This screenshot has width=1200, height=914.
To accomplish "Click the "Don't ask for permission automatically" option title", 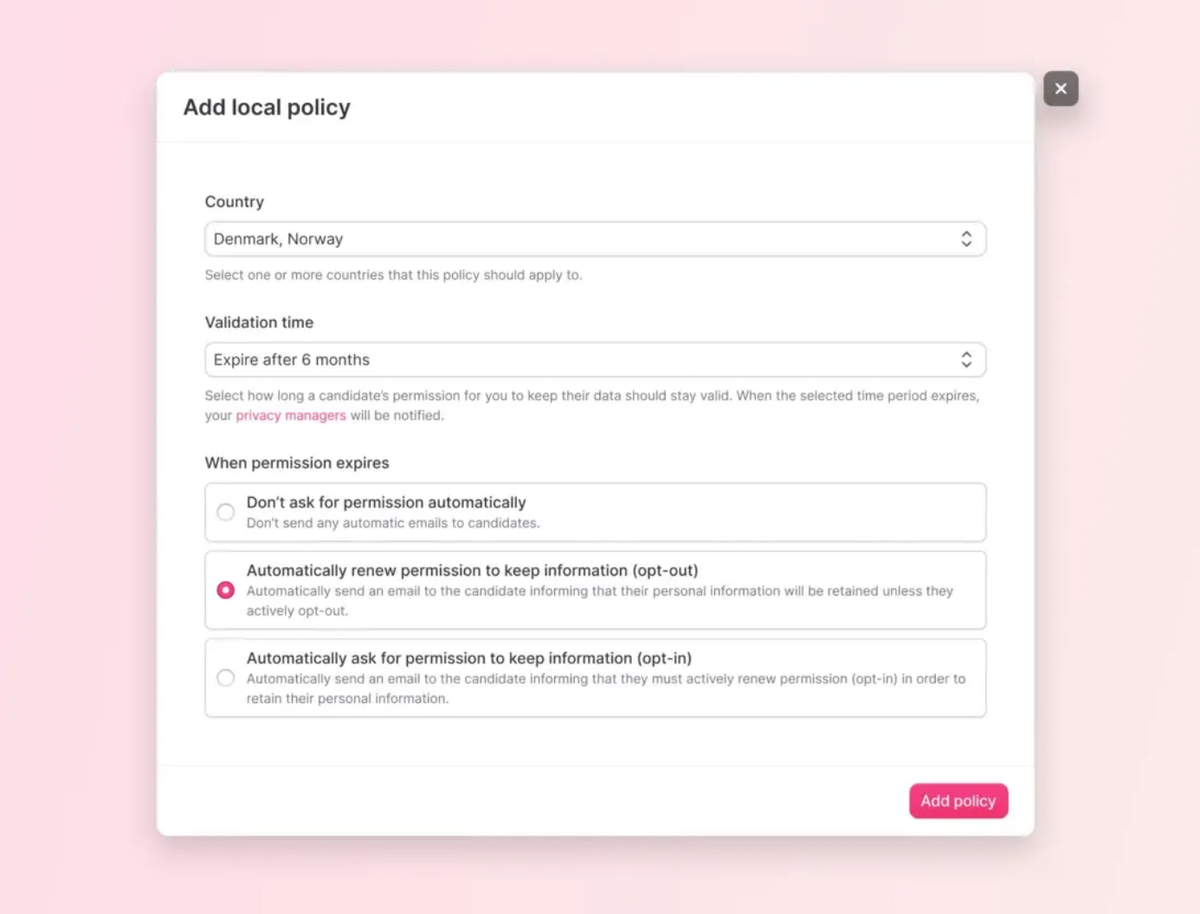I will coord(386,502).
